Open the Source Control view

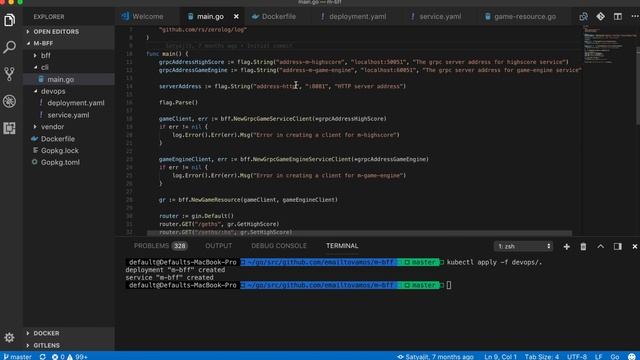(x=9, y=74)
